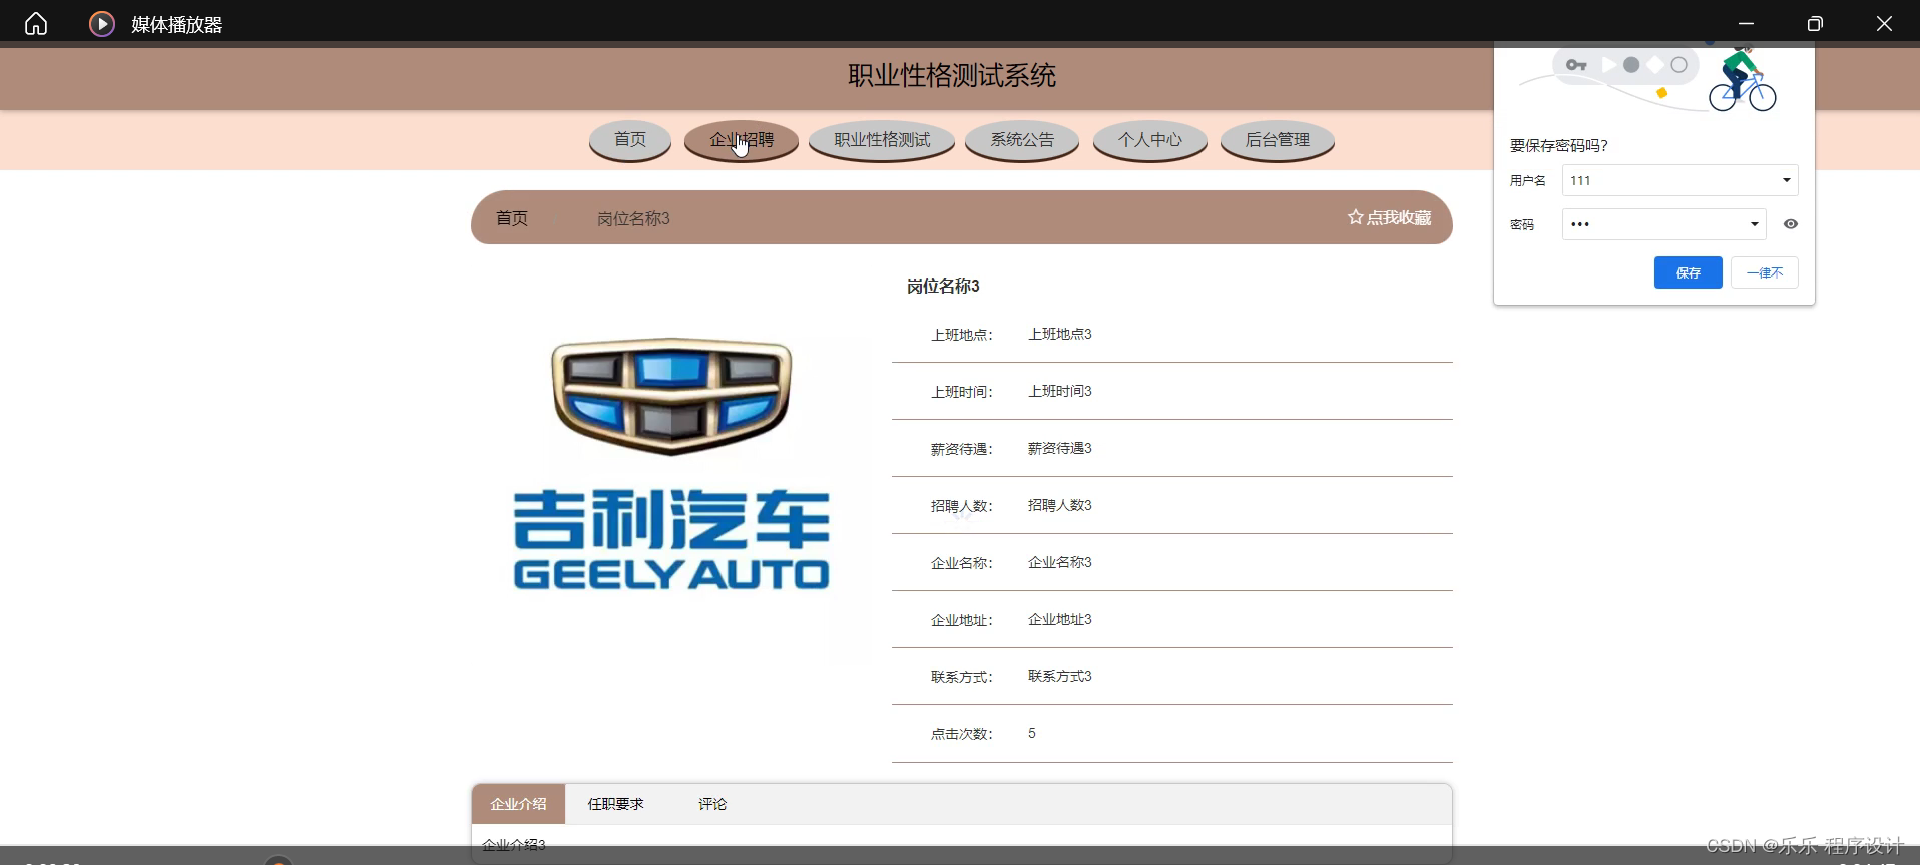The width and height of the screenshot is (1920, 865).
Task: Click the 联系方式3 value
Action: tap(1060, 676)
